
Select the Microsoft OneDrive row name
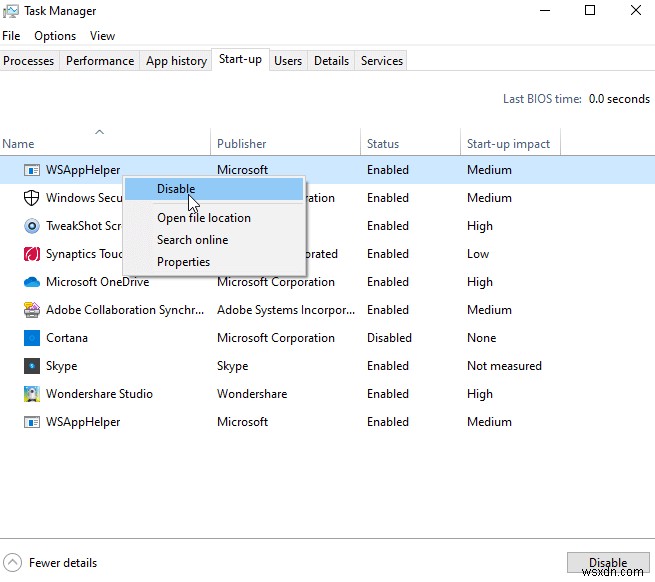tap(98, 282)
